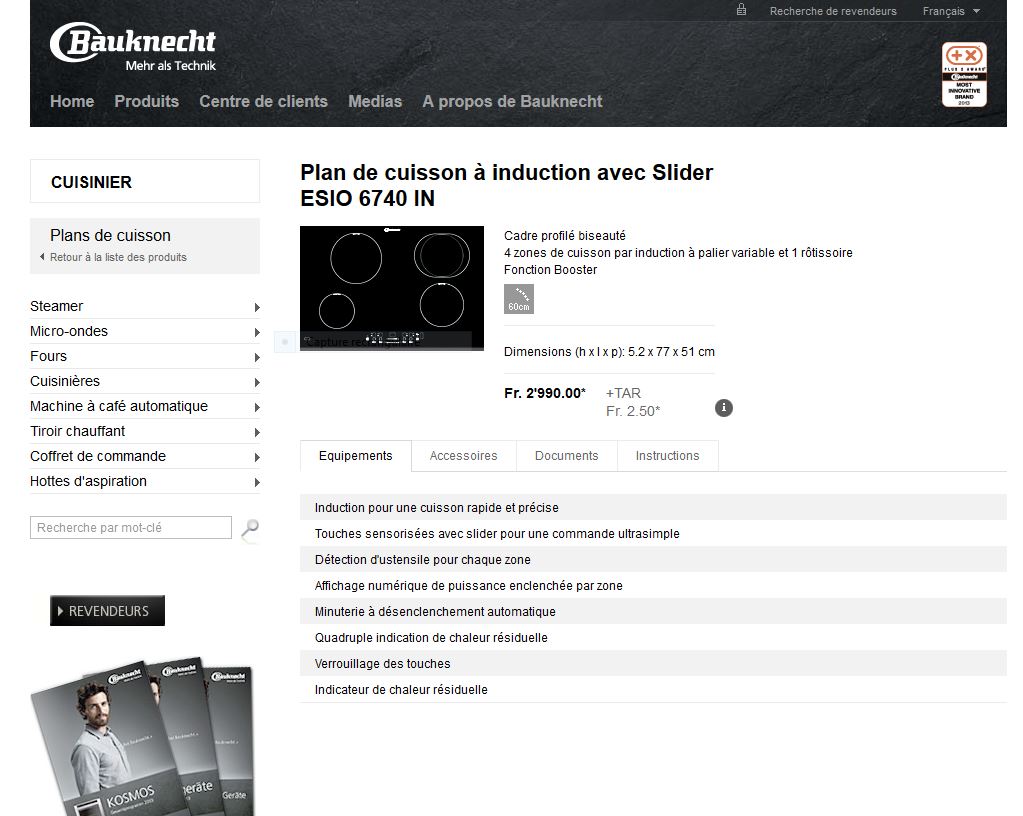The image size is (1023, 816).
Task: Expand the Fours category arrow
Action: (x=257, y=357)
